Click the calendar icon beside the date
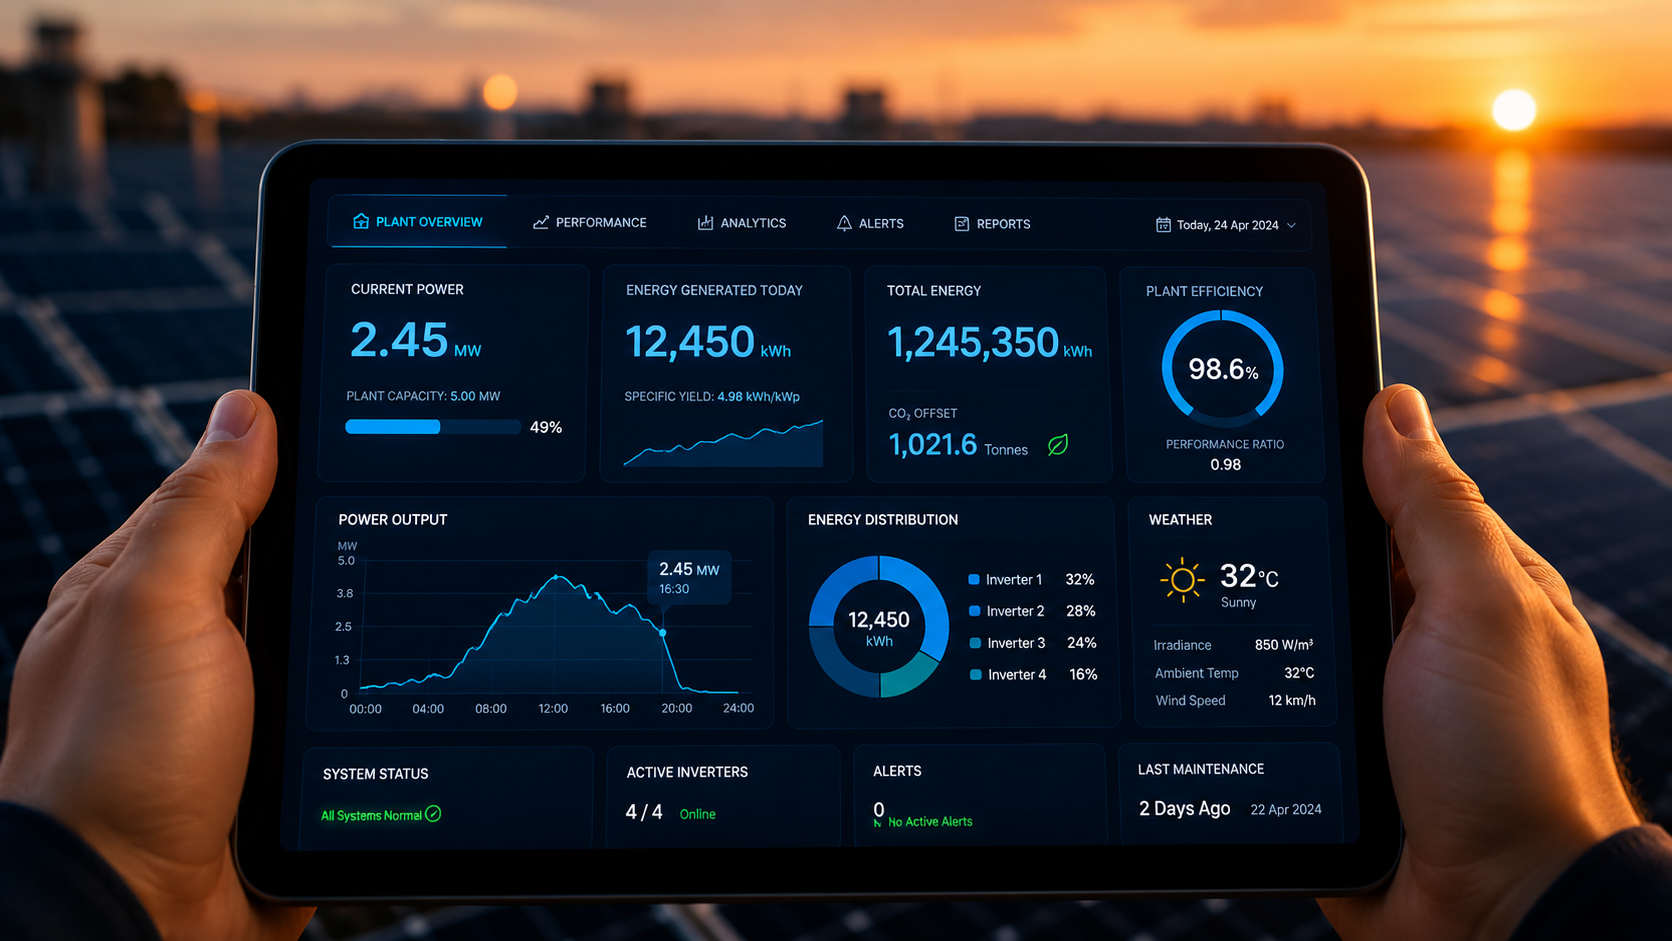This screenshot has height=941, width=1672. [x=1163, y=225]
